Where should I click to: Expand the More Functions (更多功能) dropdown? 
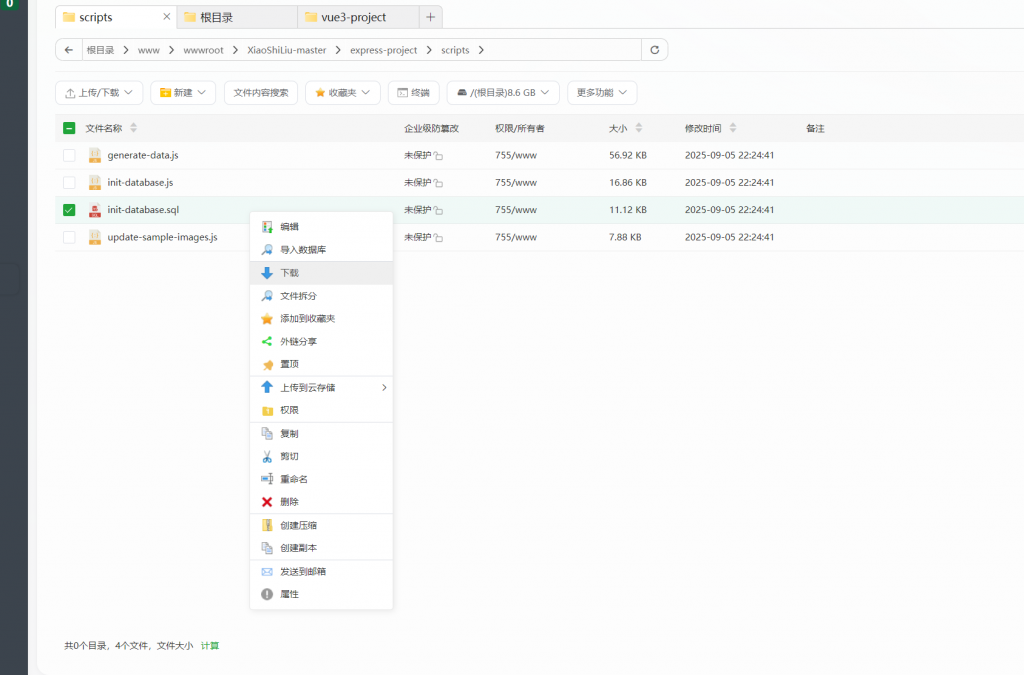[602, 93]
